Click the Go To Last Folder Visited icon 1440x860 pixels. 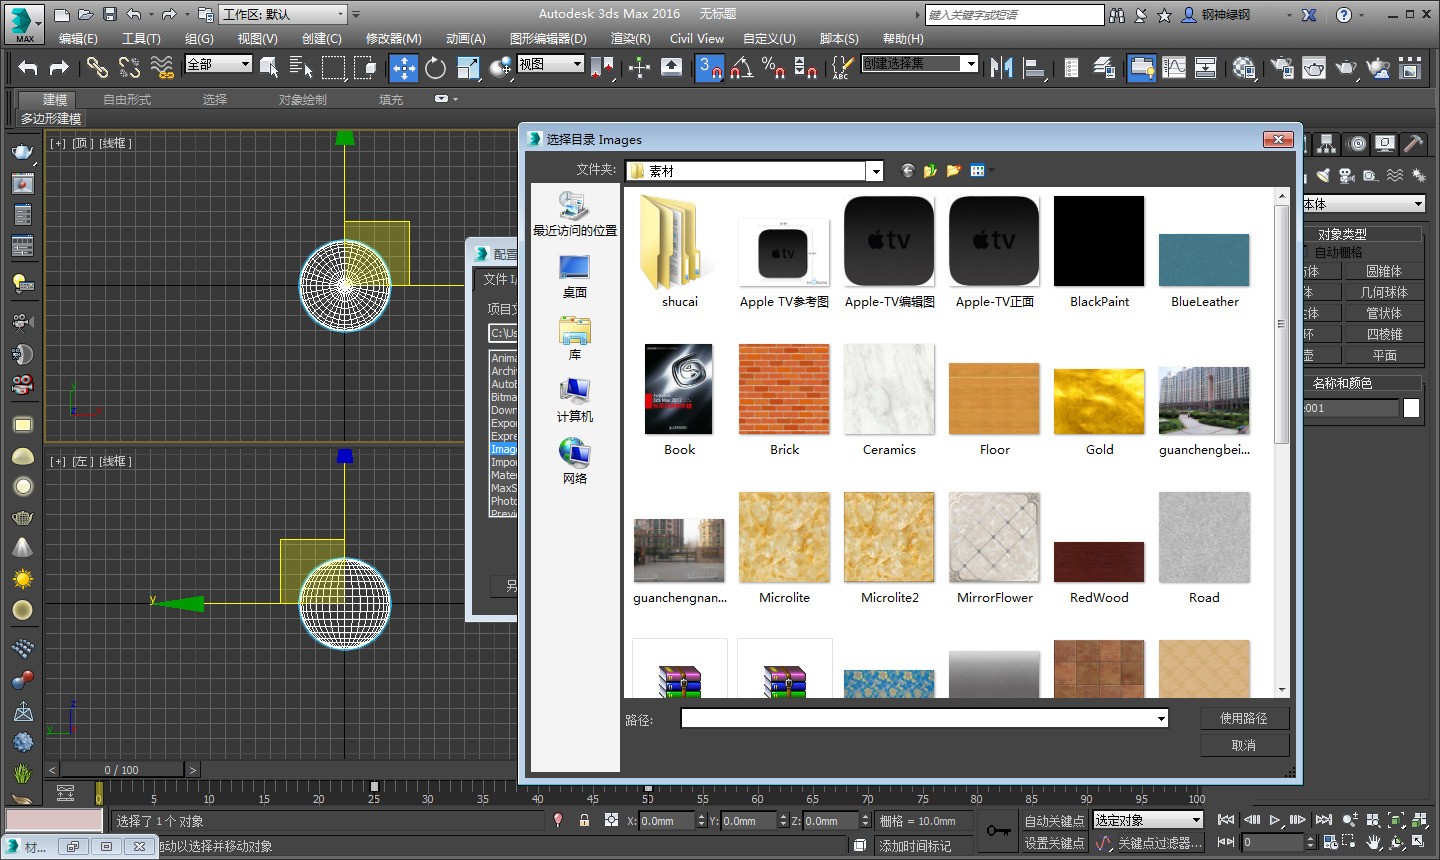point(907,169)
